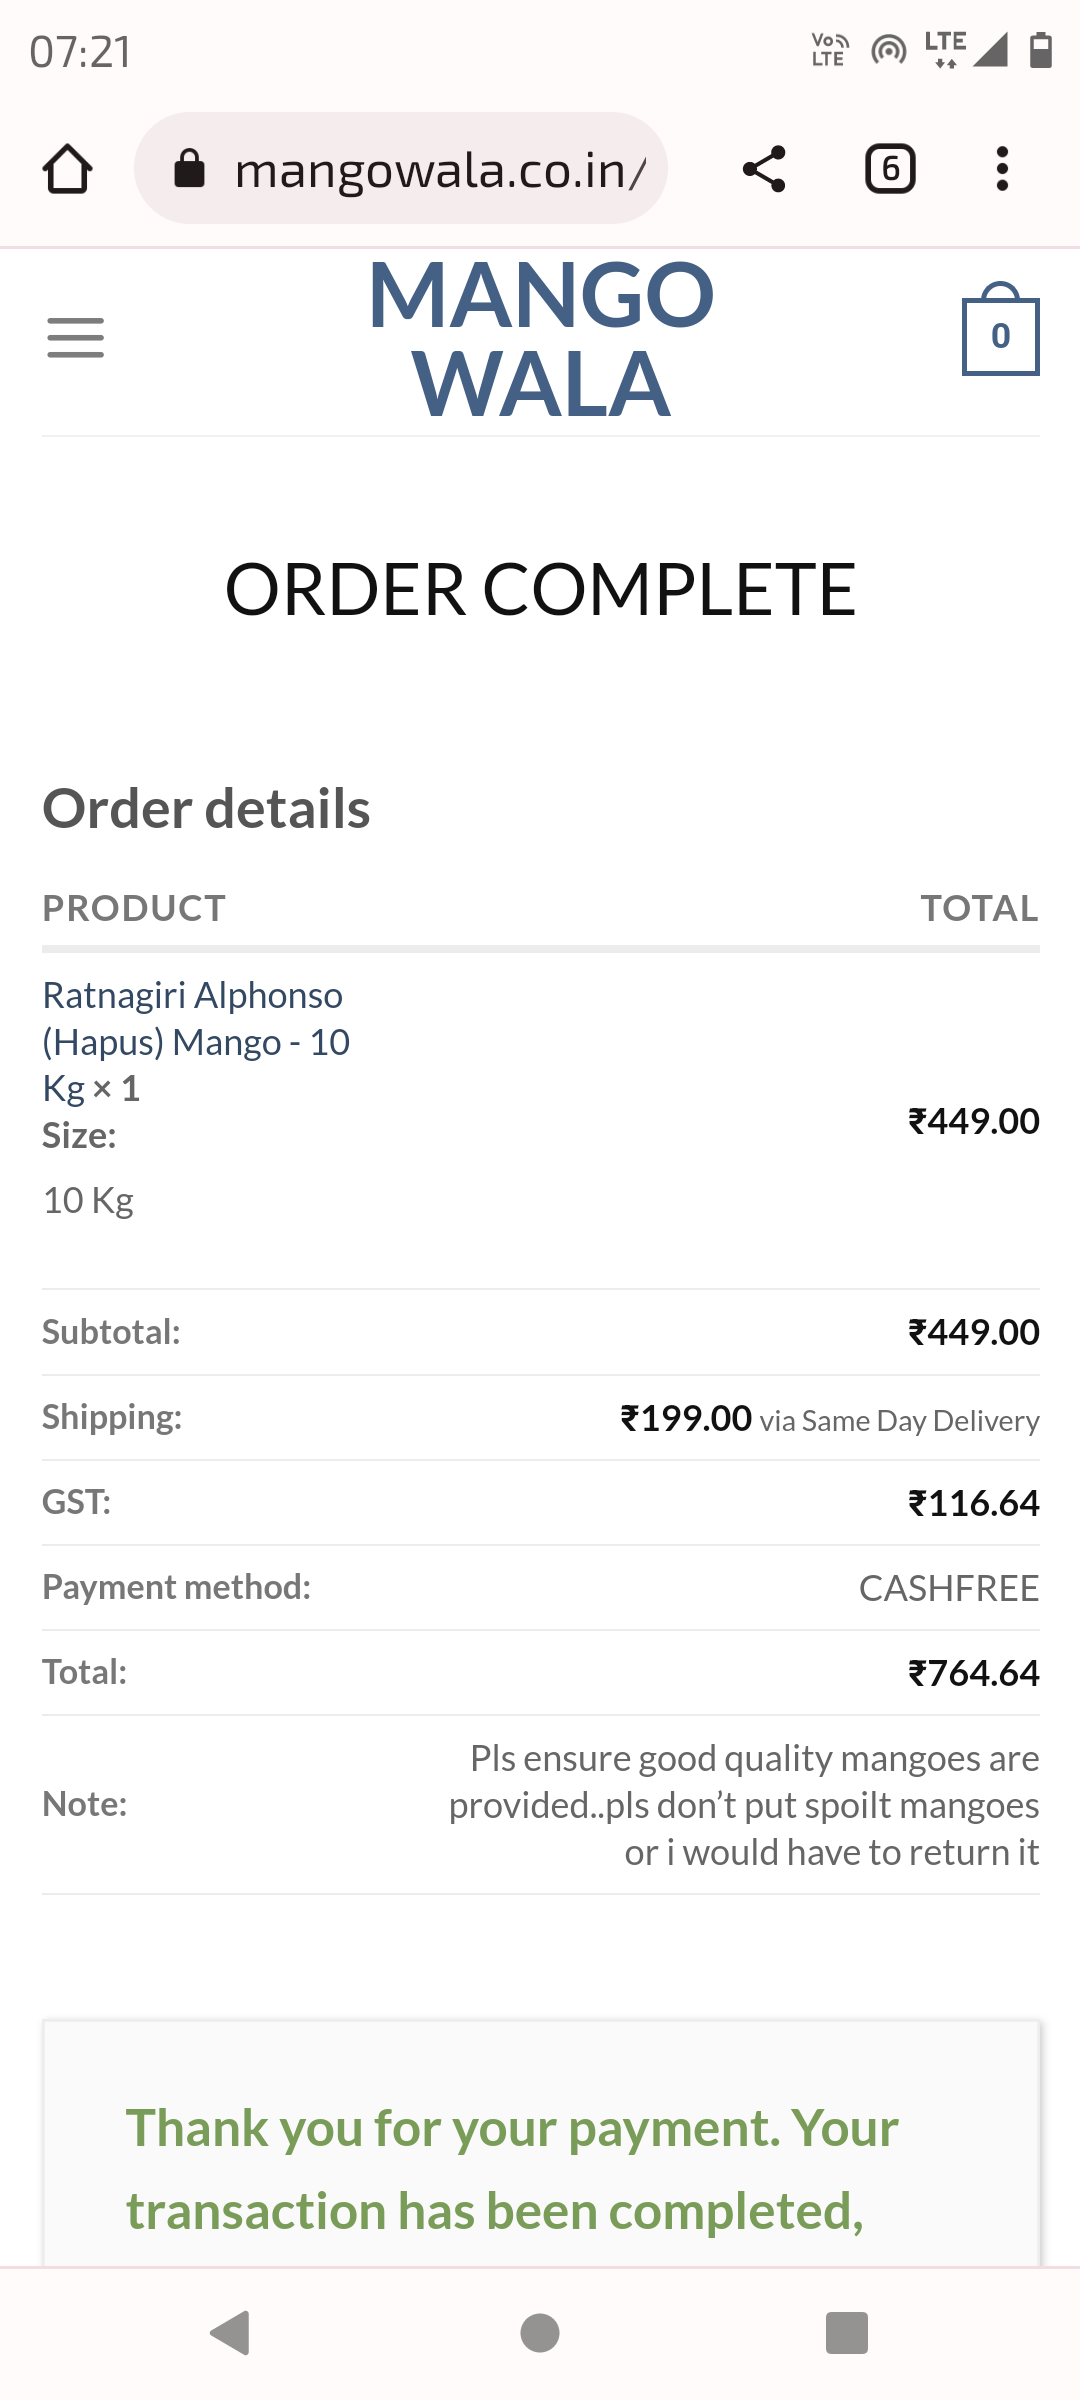Viewport: 1080px width, 2400px height.
Task: Open the hamburger navigation menu
Action: point(76,338)
